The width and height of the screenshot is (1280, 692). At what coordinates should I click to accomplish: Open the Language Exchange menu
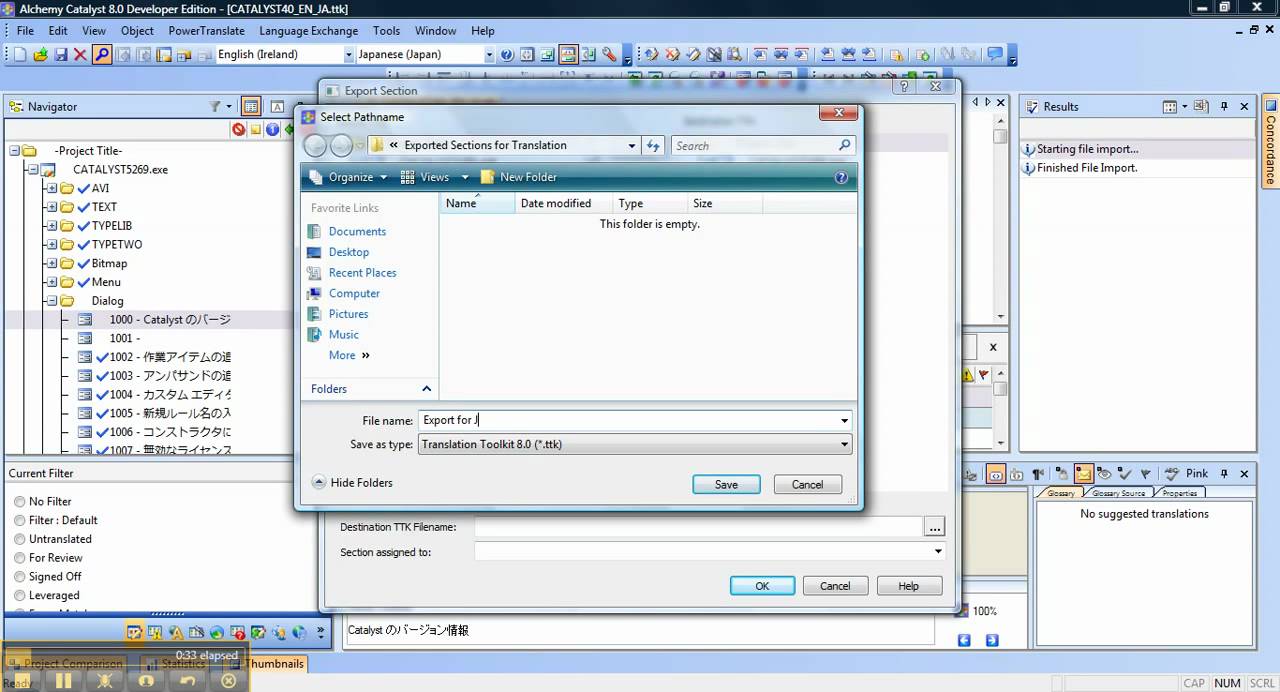[x=308, y=31]
